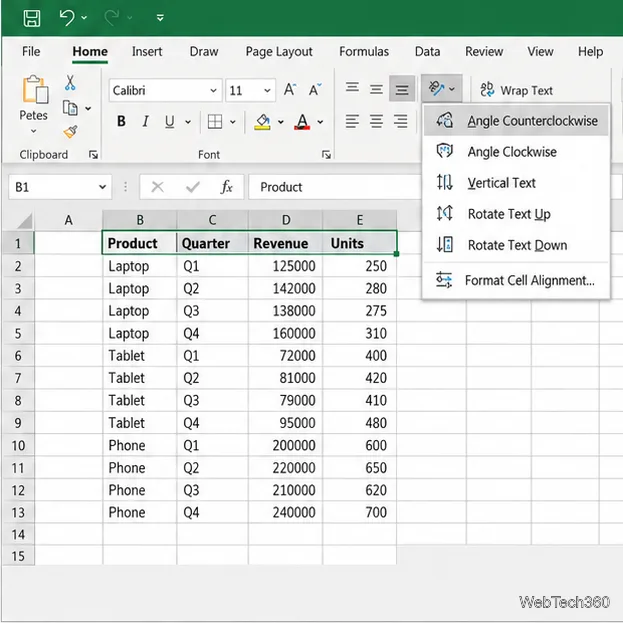Open the Font Color dropdown arrow
Screen dimensions: 623x623
pos(320,122)
